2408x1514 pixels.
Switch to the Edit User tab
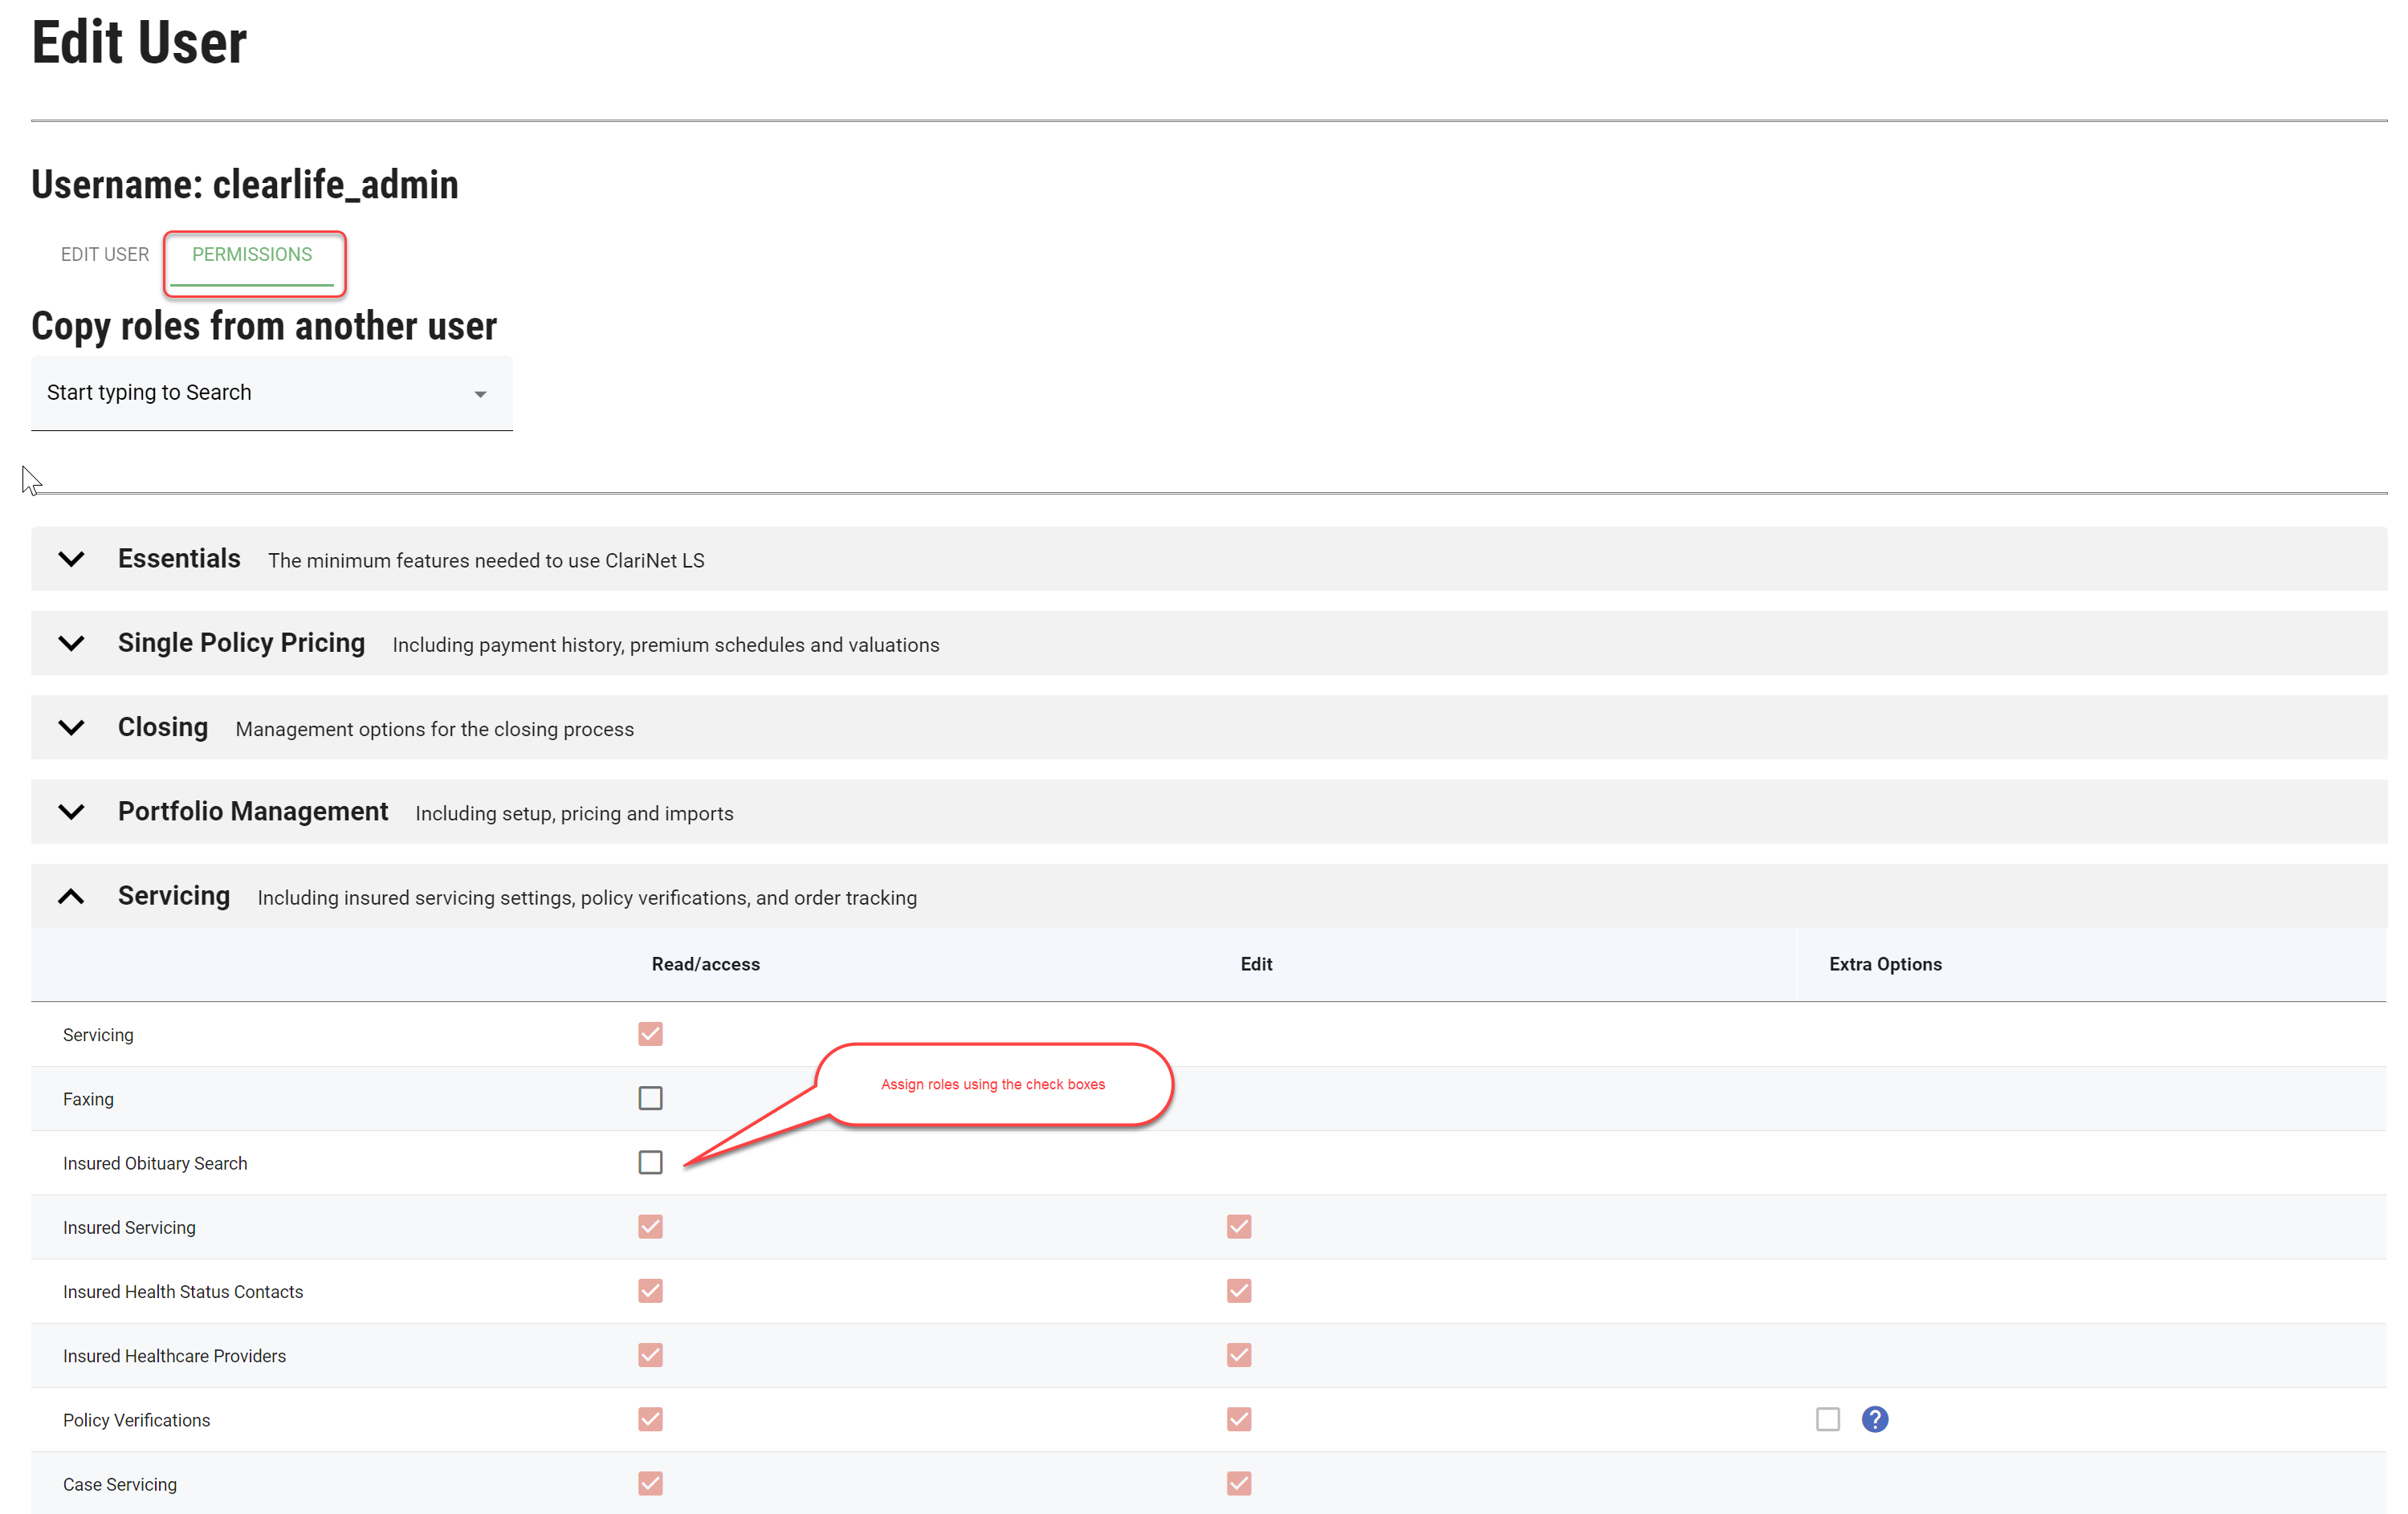click(x=105, y=254)
